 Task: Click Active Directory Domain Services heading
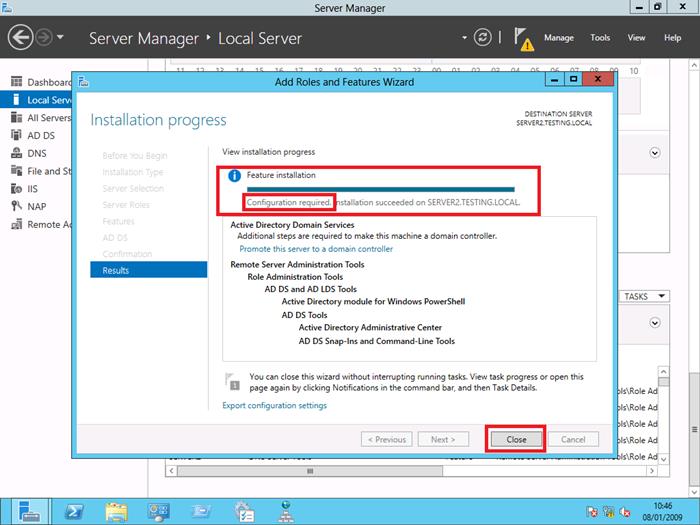pos(292,225)
